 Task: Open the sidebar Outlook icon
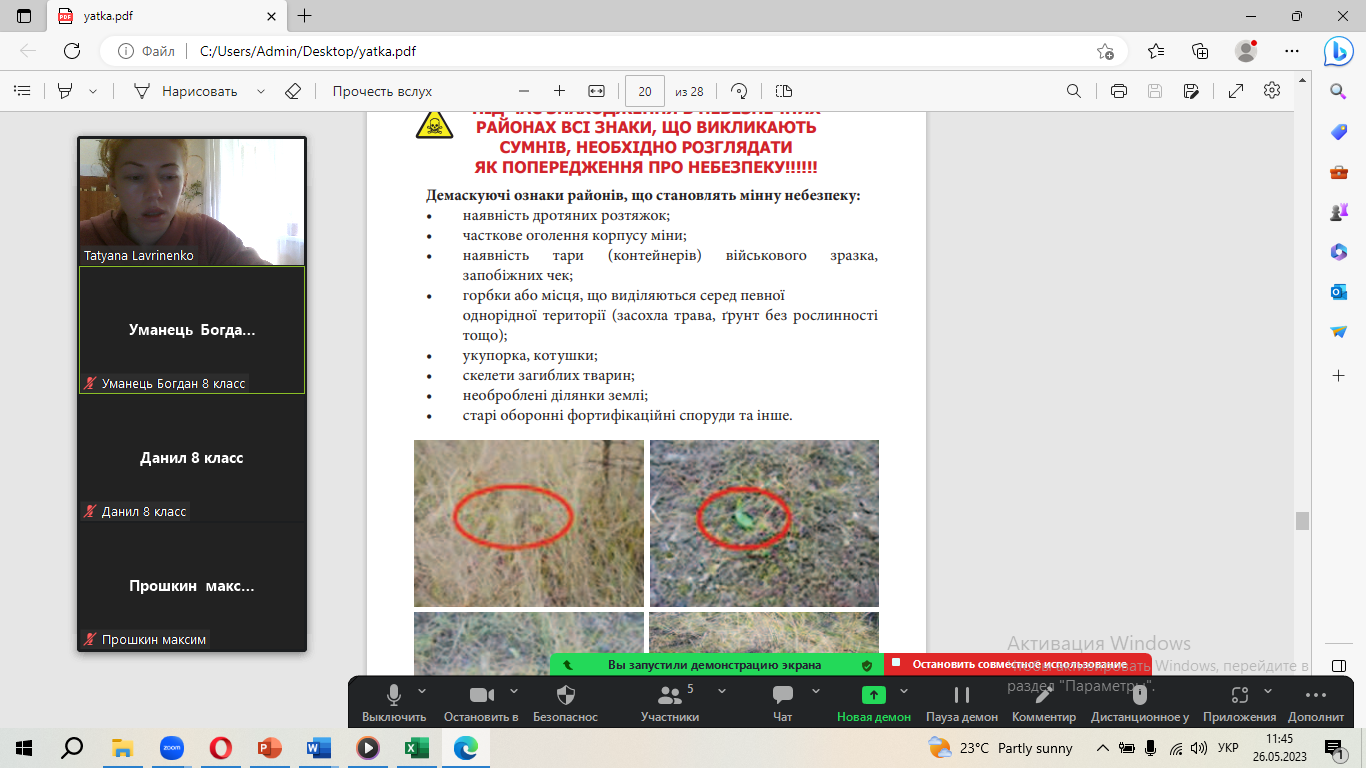click(1339, 292)
